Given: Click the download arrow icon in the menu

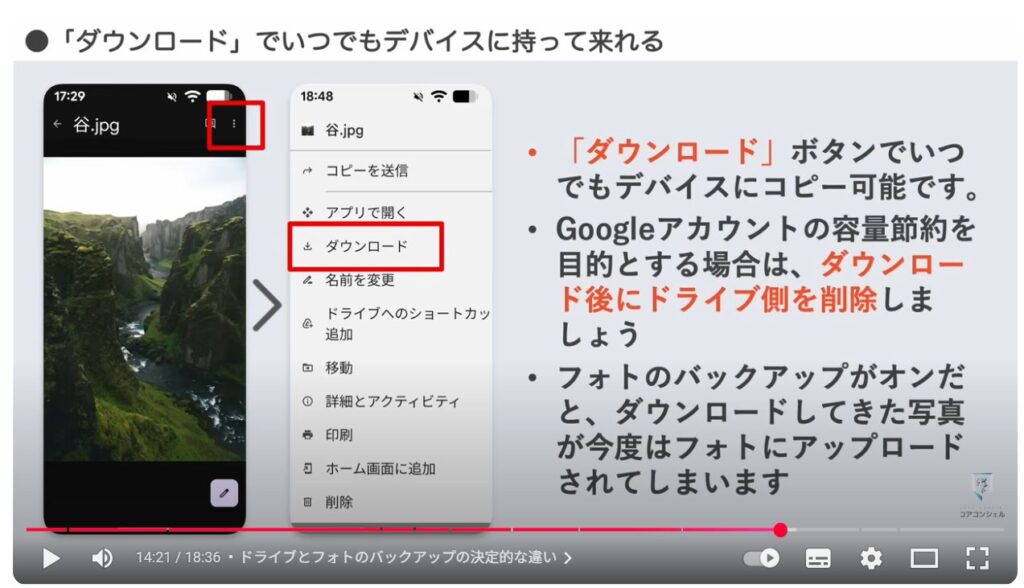Looking at the screenshot, I should pyautogui.click(x=308, y=246).
